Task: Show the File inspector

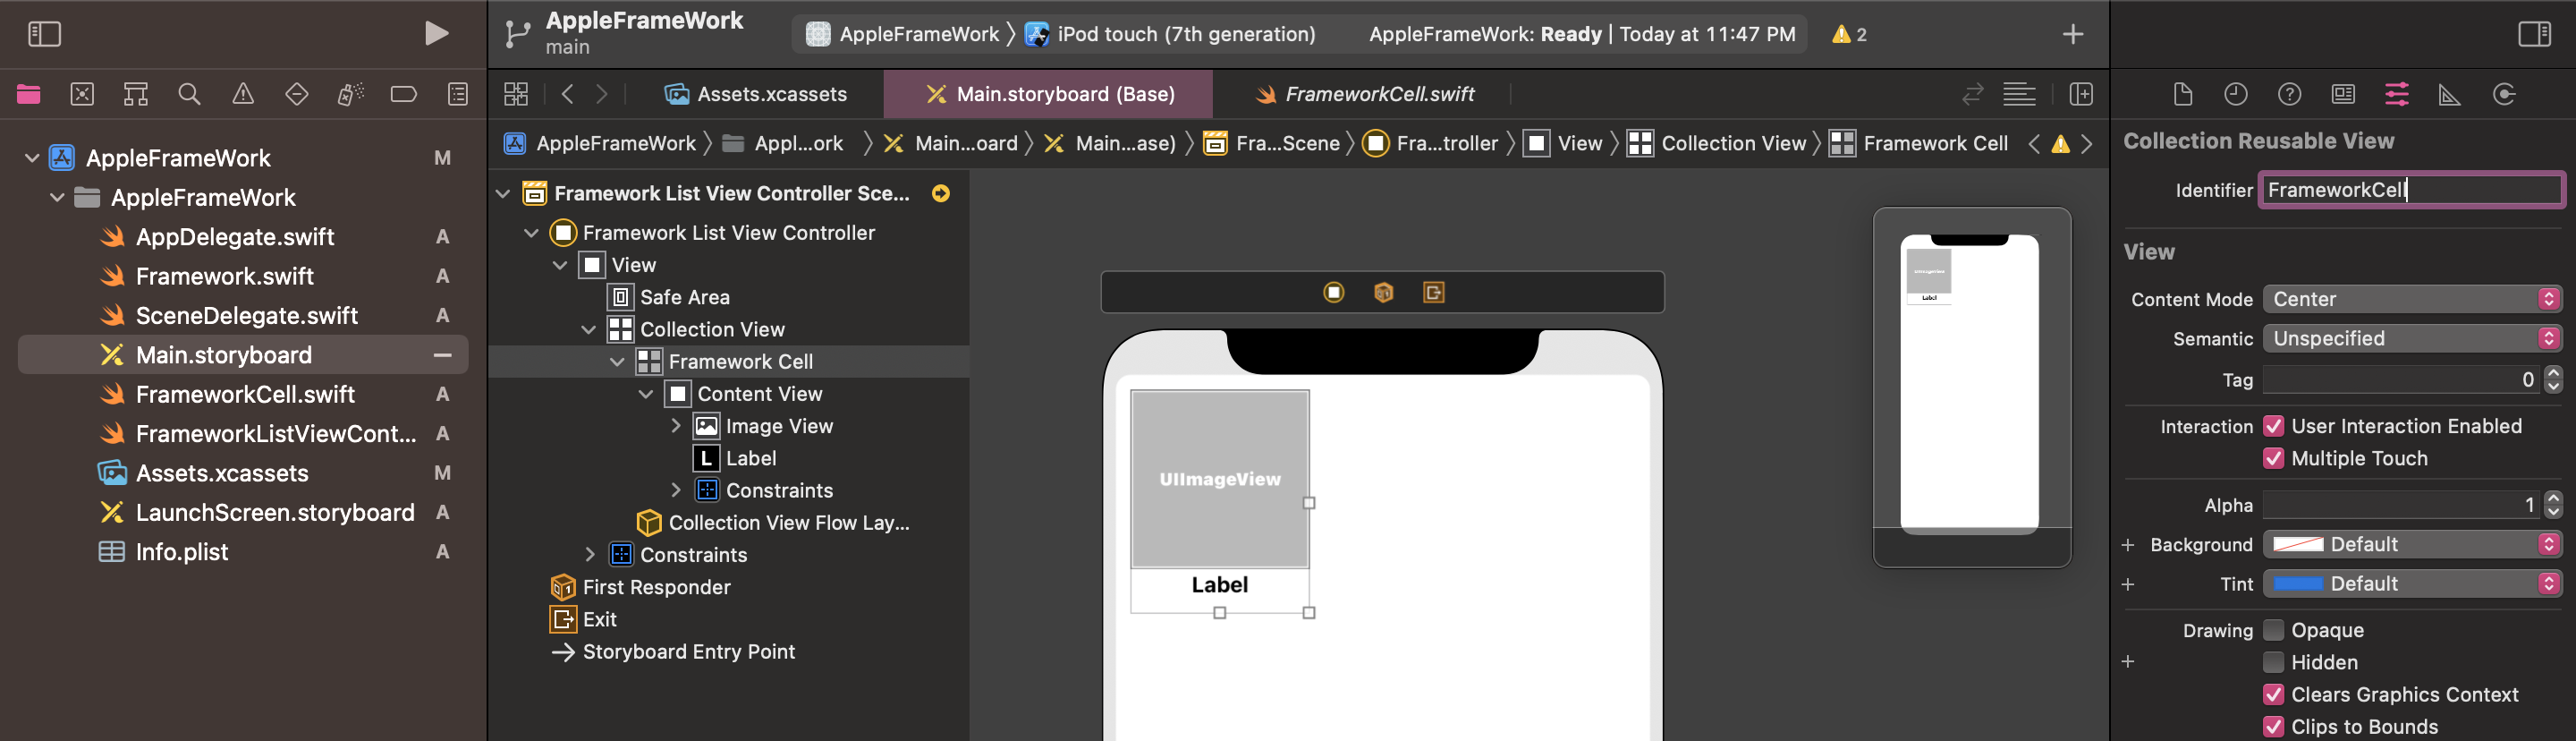Action: pos(2183,95)
